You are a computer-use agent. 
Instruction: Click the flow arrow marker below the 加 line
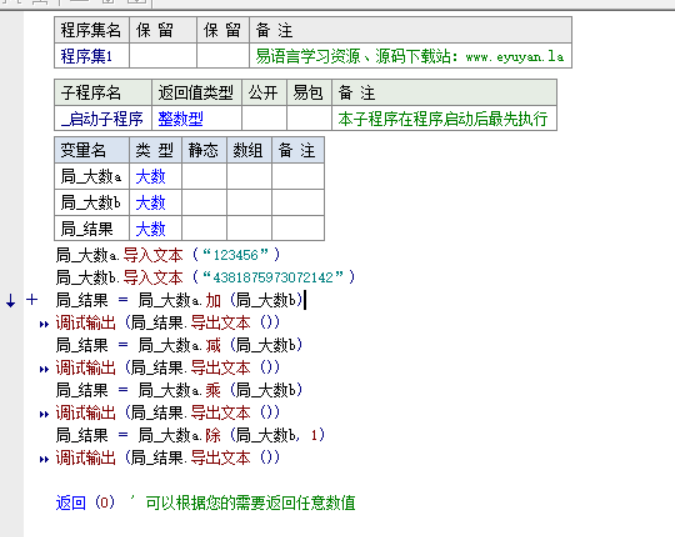[x=44, y=324]
